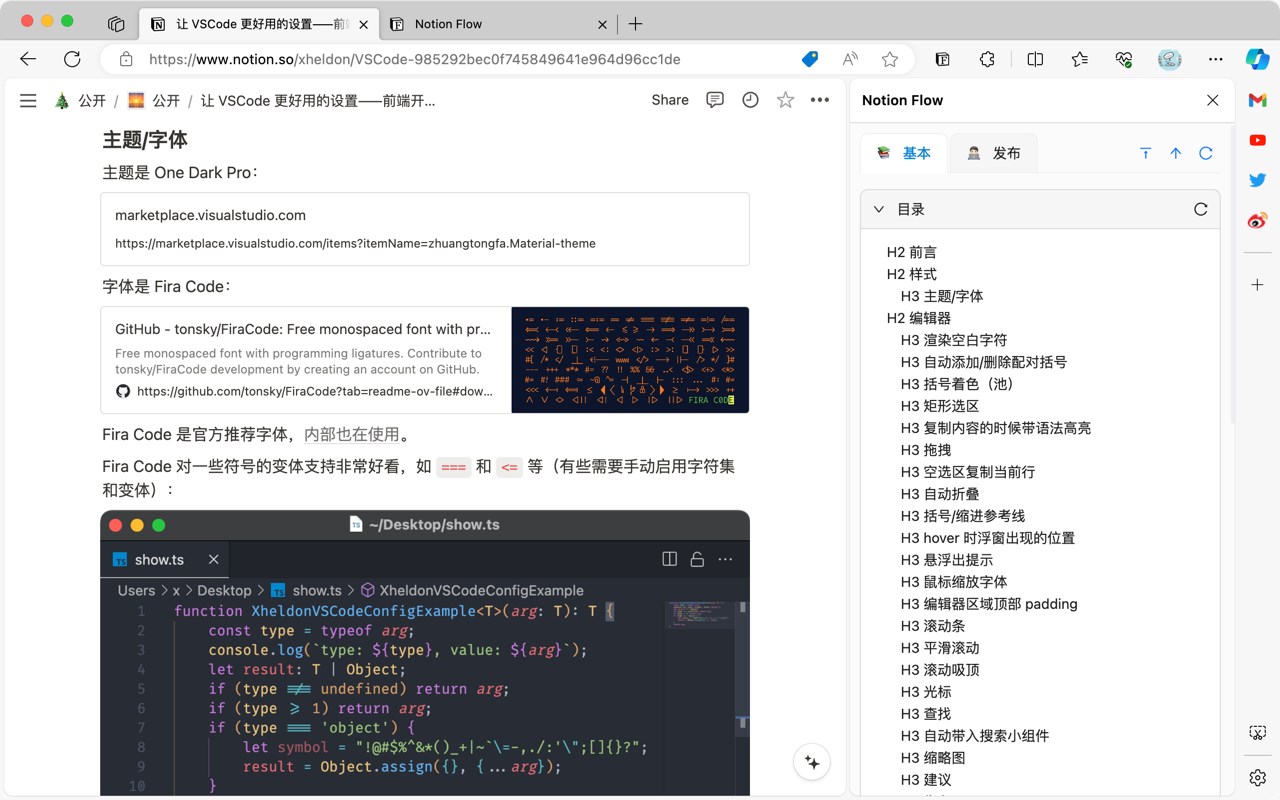Open Twitter from the browser sidebar
The height and width of the screenshot is (800, 1280).
pyautogui.click(x=1258, y=180)
